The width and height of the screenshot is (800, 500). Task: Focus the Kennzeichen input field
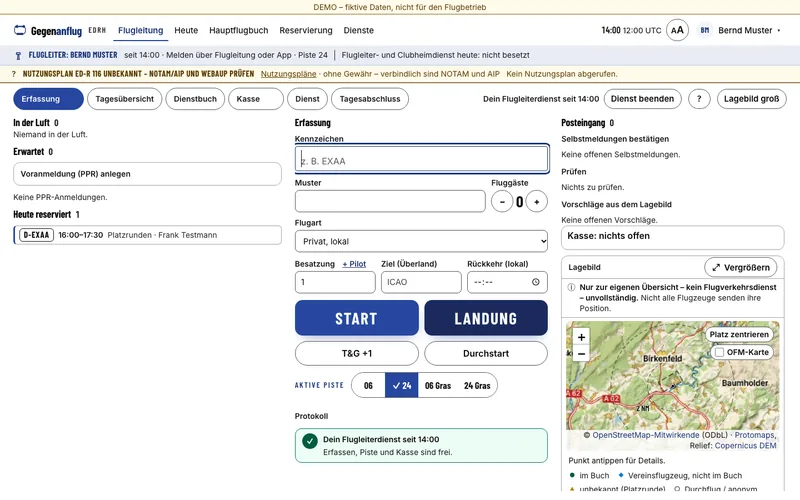click(421, 159)
